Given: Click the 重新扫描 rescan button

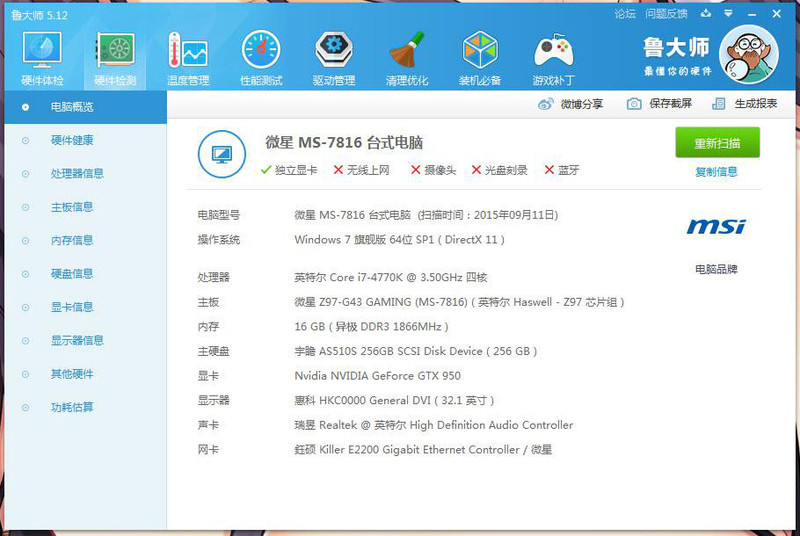Looking at the screenshot, I should pos(717,143).
